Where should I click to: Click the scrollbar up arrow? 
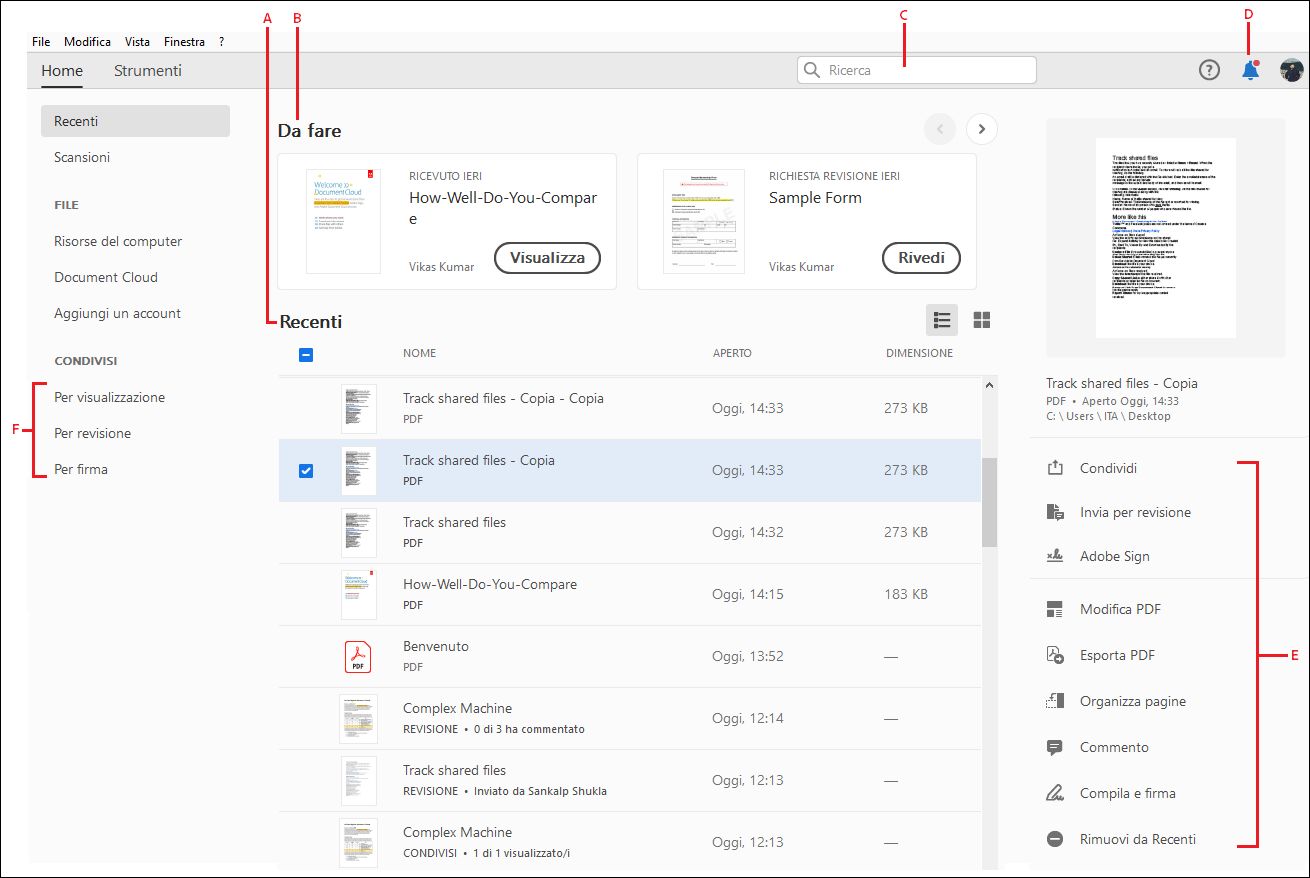coord(990,385)
